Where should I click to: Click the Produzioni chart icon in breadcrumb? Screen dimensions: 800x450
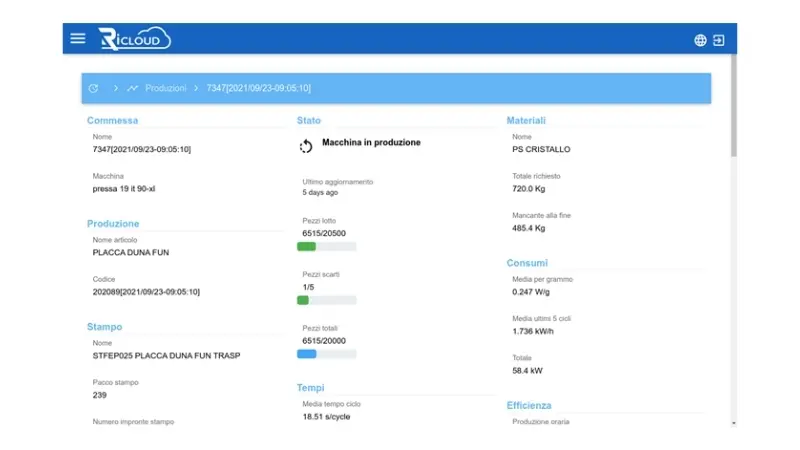click(x=133, y=88)
